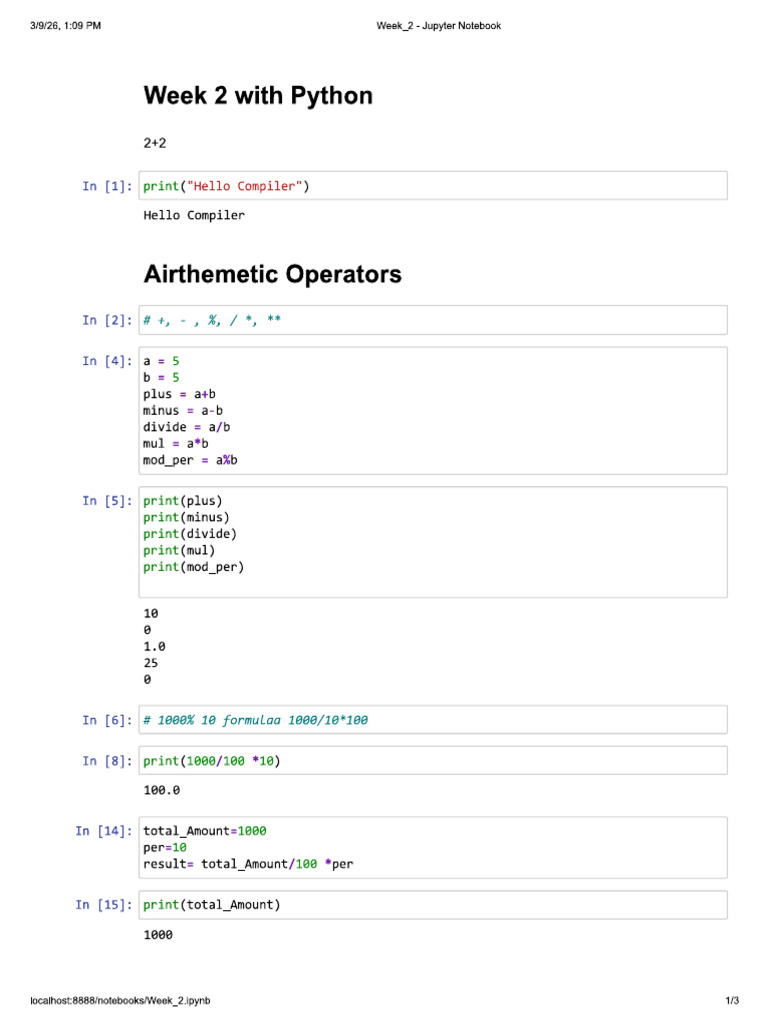Place cursor on 'plus = a+b' line
This screenshot has height=1024, width=768.
(x=180, y=394)
